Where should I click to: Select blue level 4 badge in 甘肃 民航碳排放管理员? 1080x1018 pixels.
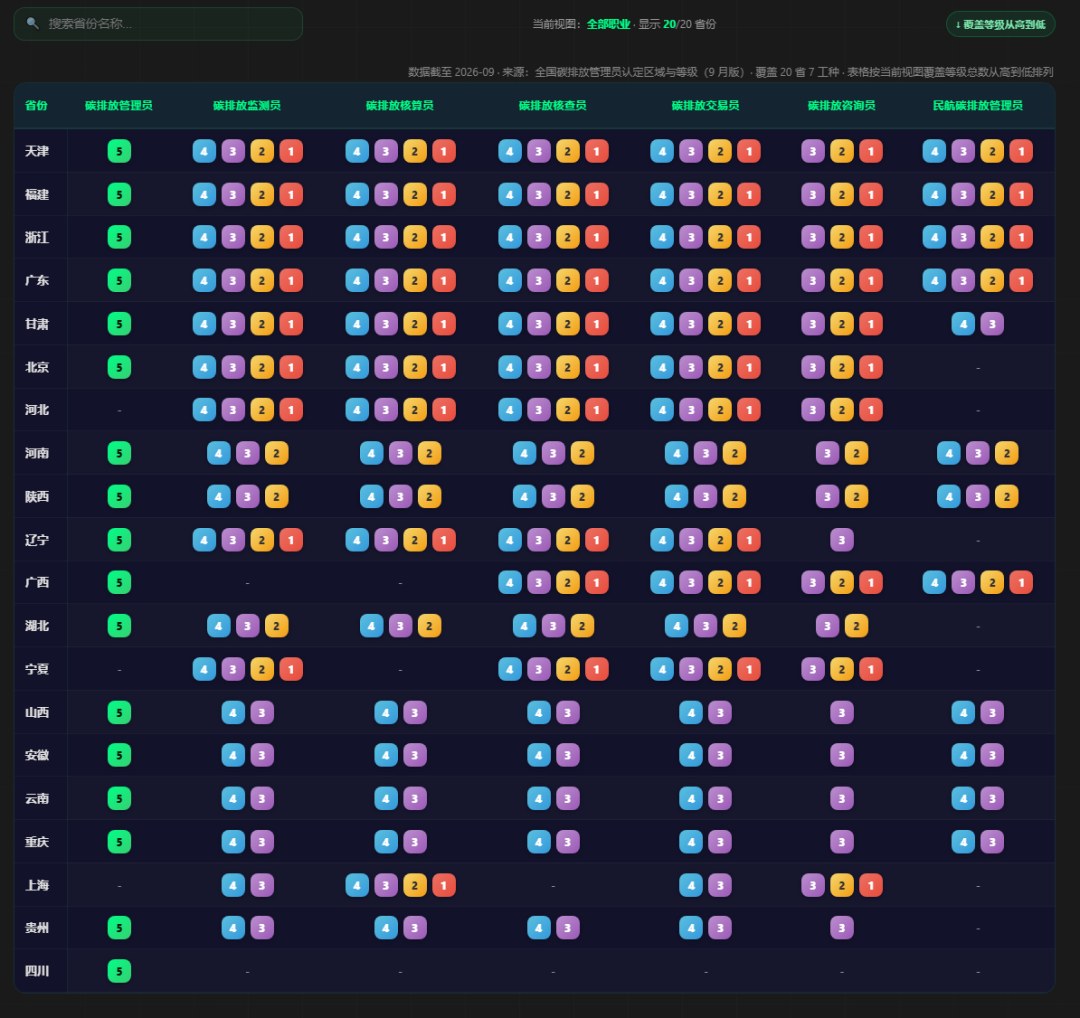[963, 324]
